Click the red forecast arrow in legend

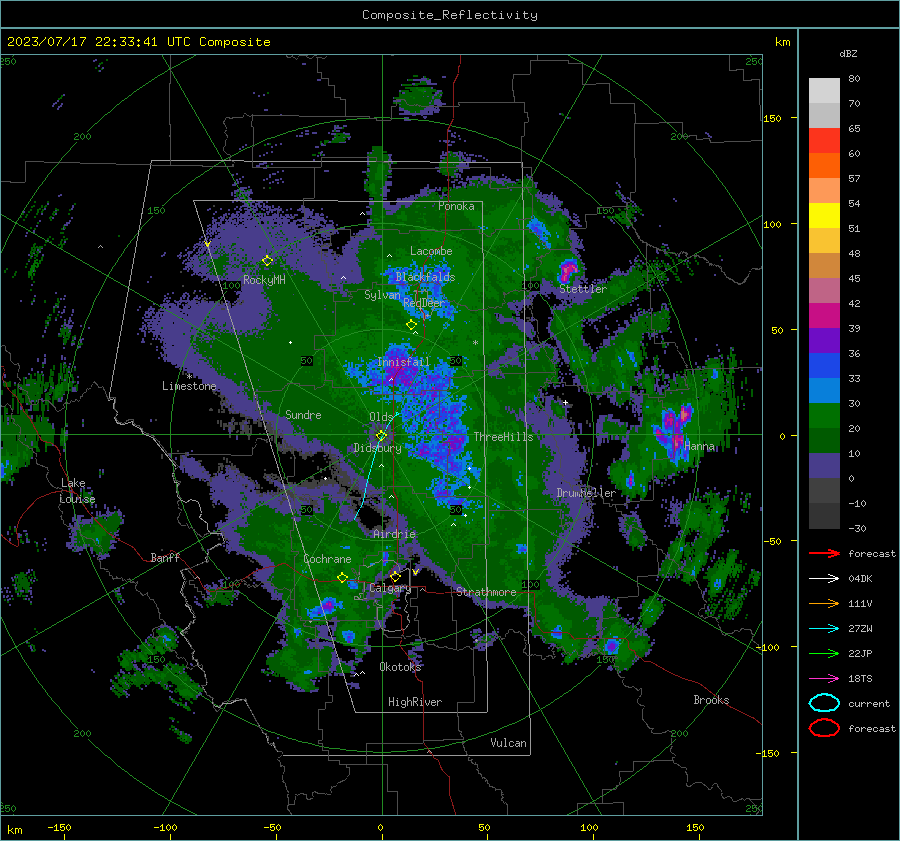click(x=824, y=553)
